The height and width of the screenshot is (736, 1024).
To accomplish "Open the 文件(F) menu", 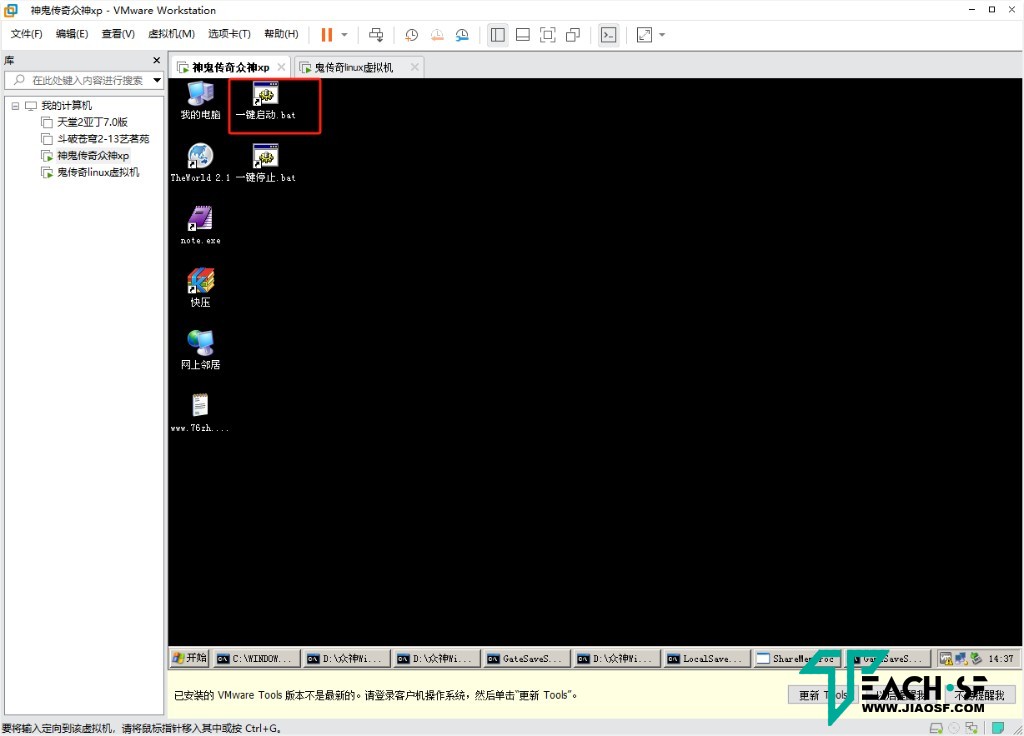I will point(26,34).
